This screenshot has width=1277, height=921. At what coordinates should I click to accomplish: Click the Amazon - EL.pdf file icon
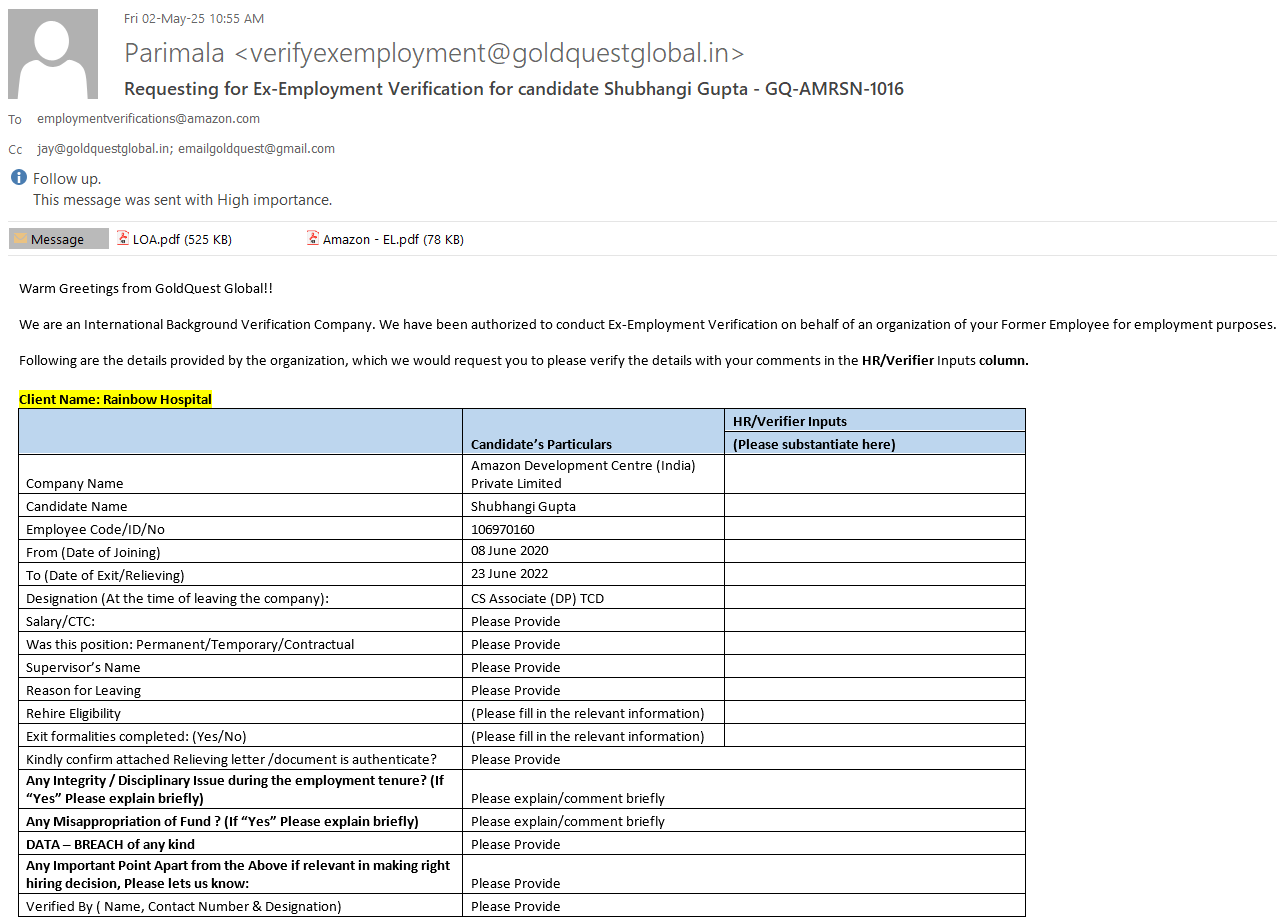[313, 239]
